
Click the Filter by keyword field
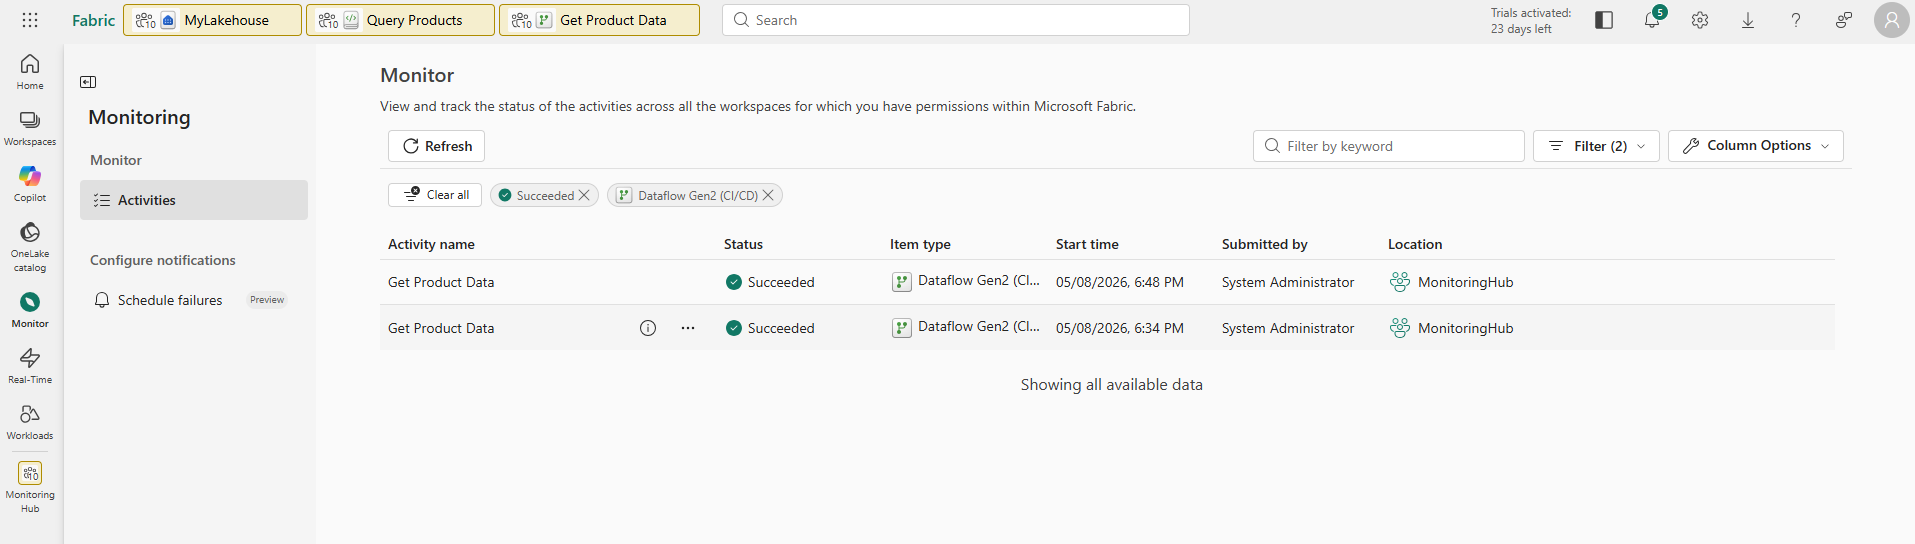[x=1389, y=146]
